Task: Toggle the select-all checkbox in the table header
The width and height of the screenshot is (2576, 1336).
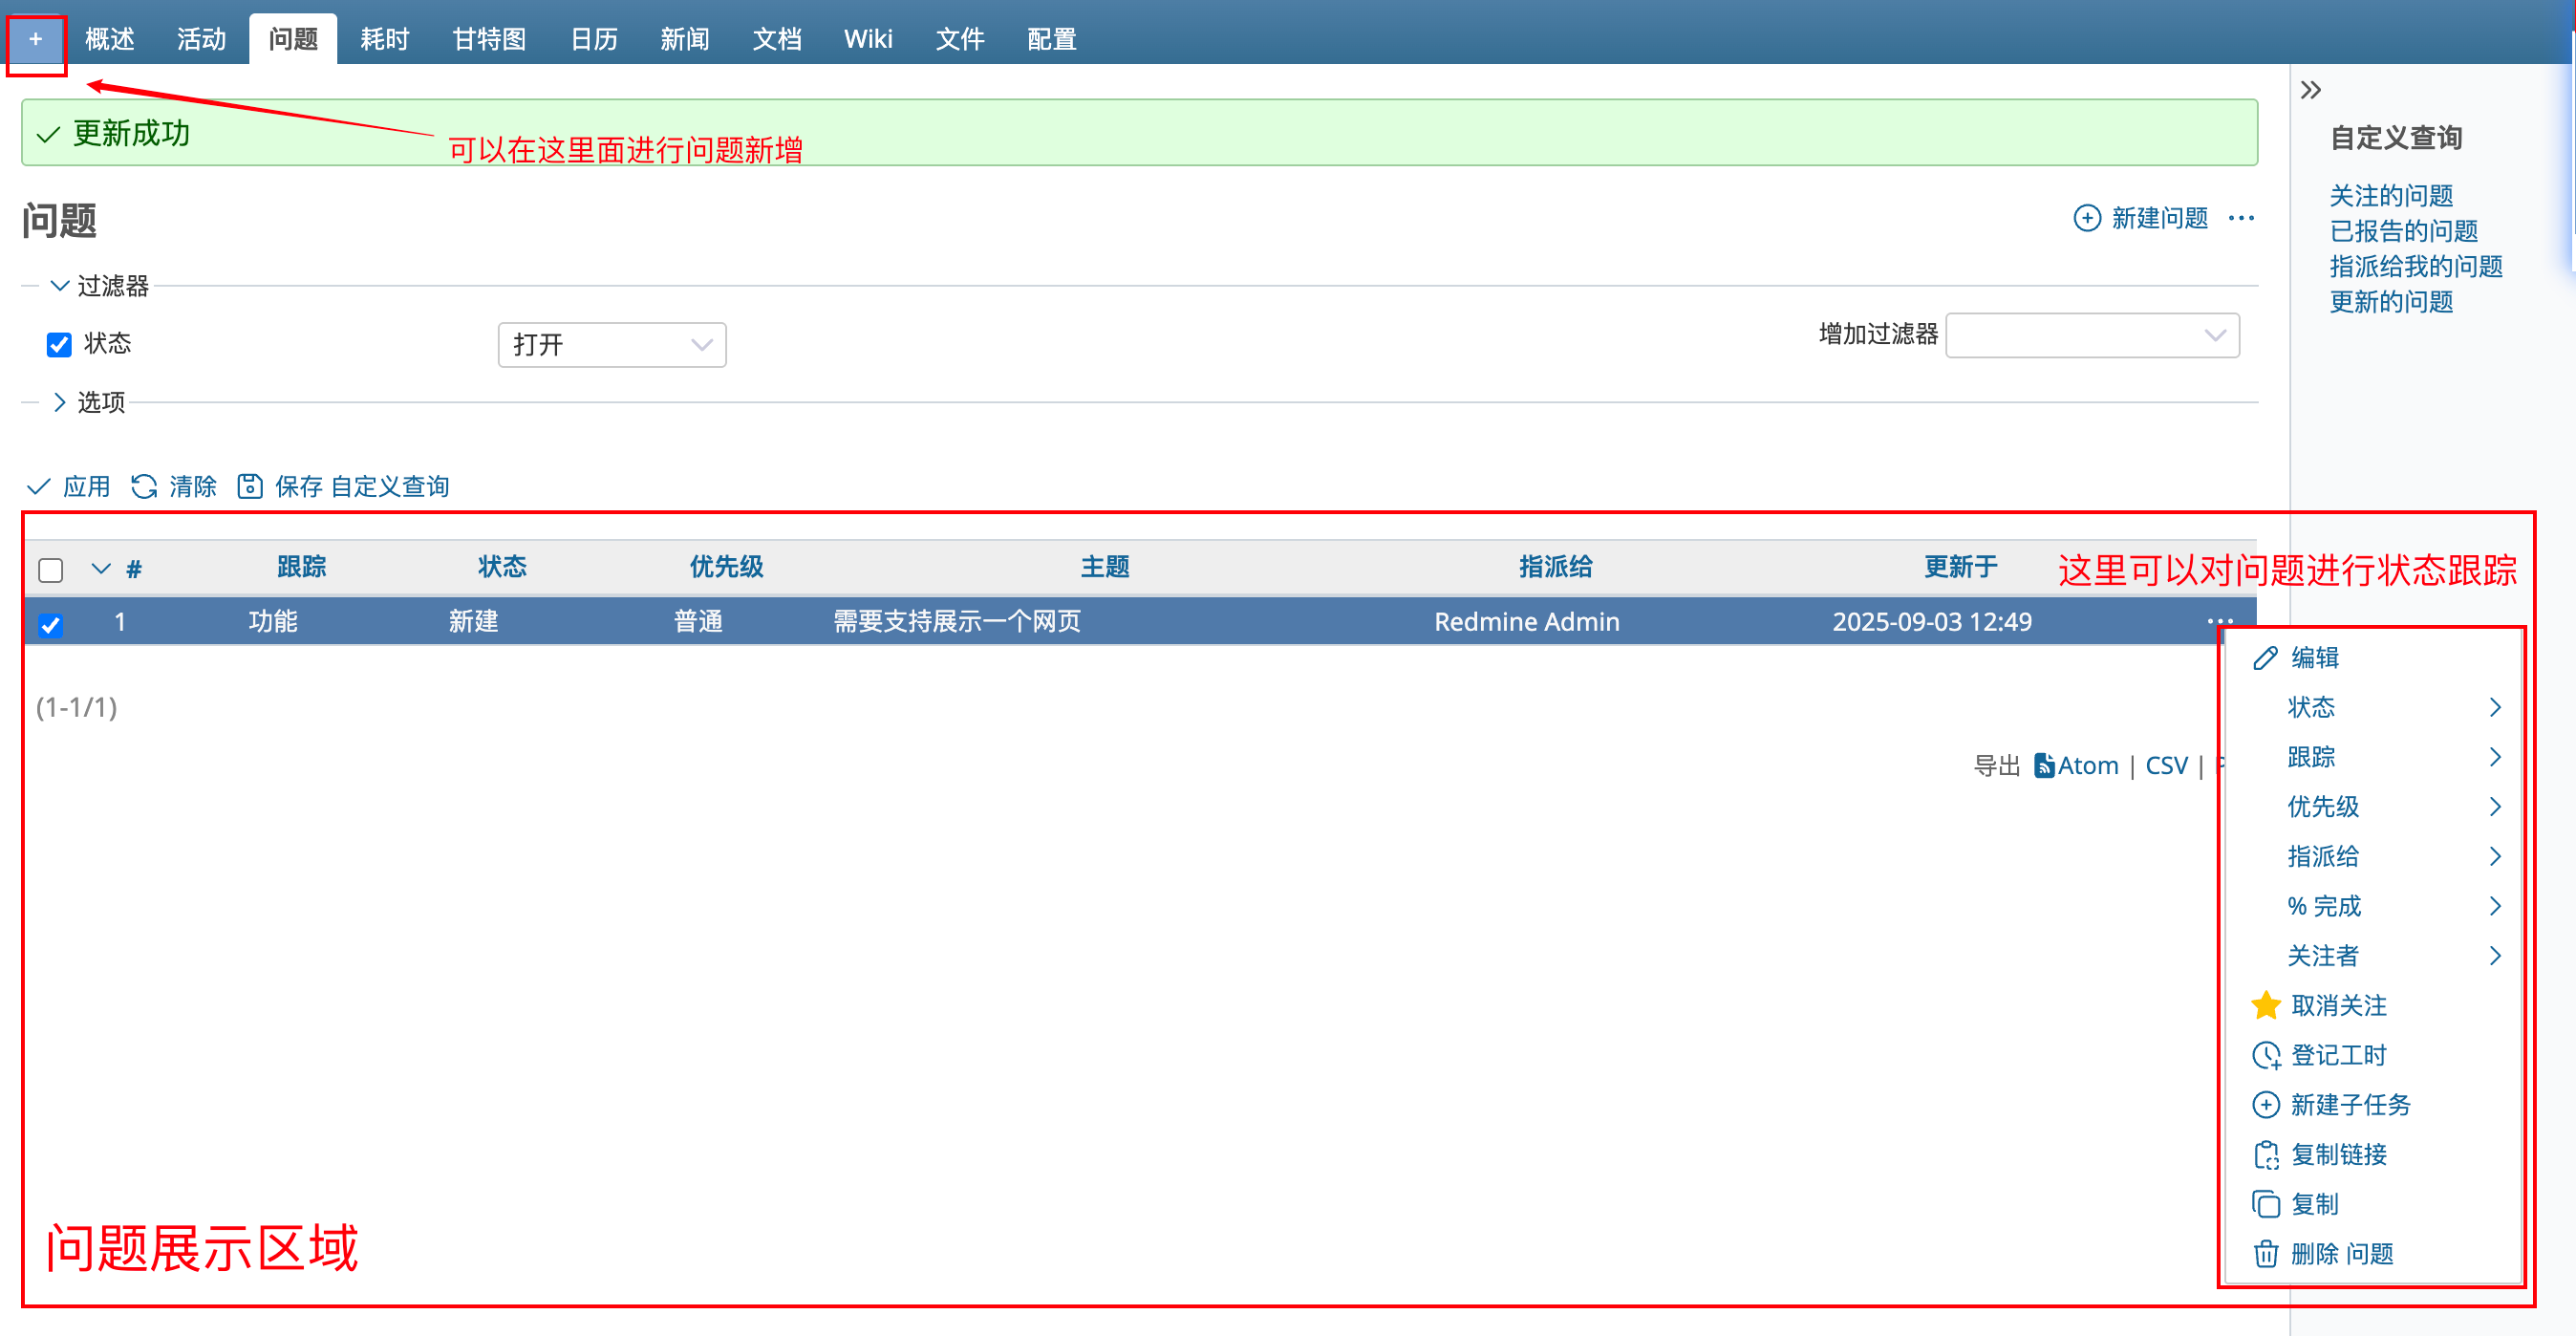Action: tap(51, 570)
